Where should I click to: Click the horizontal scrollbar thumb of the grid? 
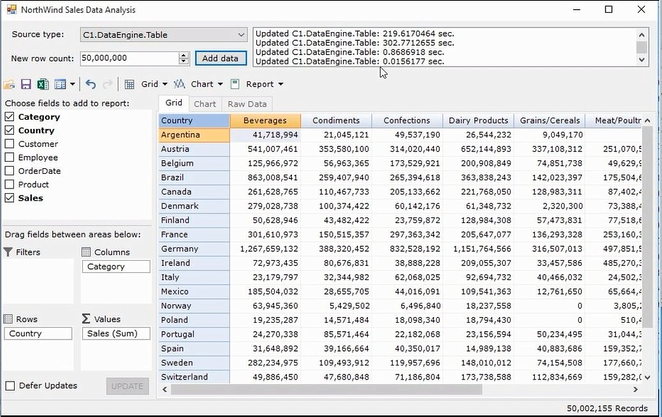click(x=326, y=389)
